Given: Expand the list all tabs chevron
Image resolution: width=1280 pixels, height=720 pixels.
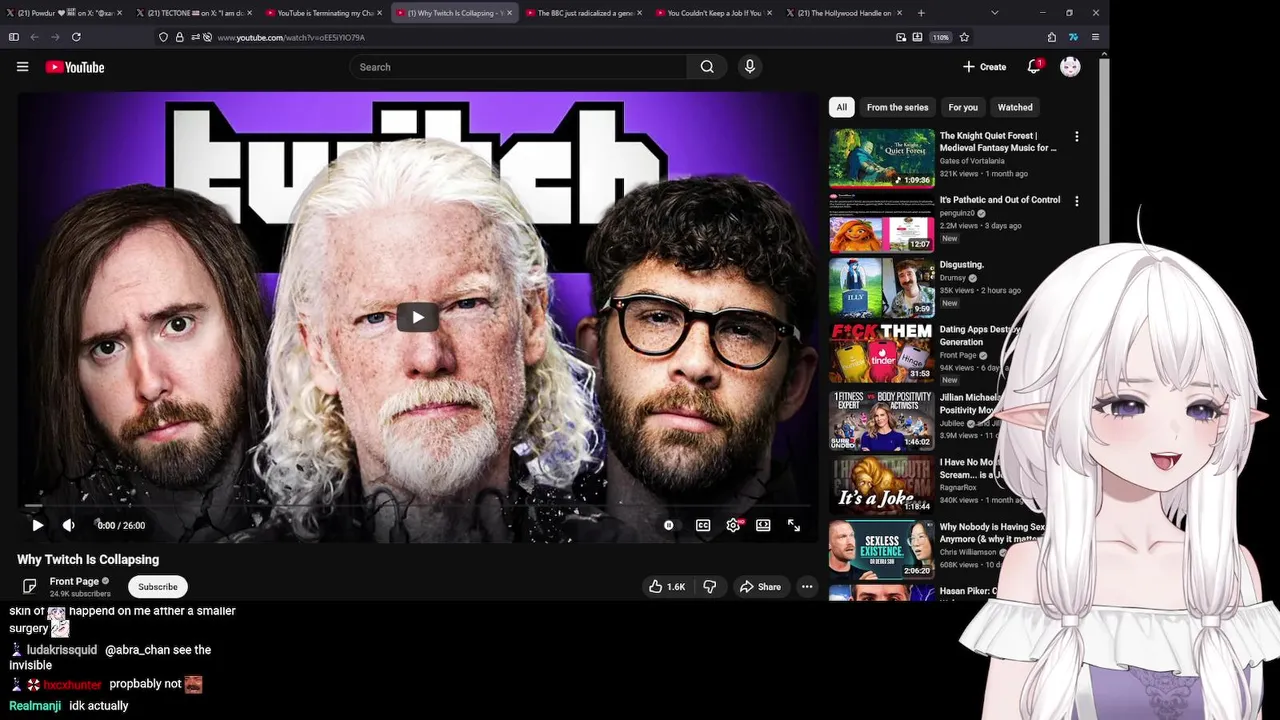Looking at the screenshot, I should tap(994, 13).
